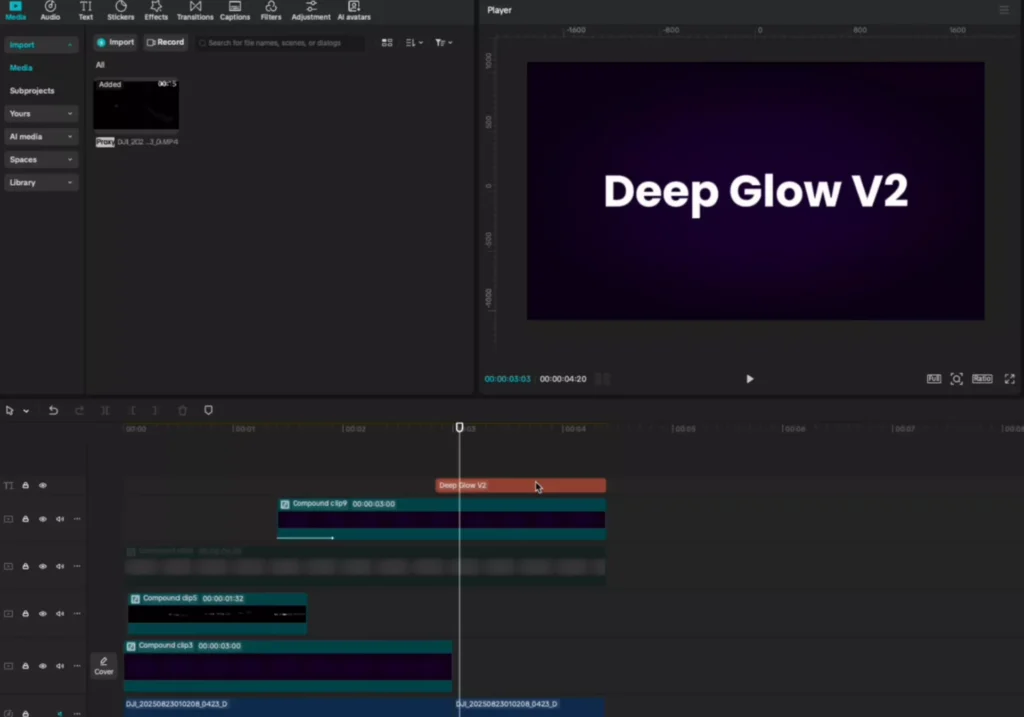Mute the Compound clip3 track audio

tap(60, 666)
